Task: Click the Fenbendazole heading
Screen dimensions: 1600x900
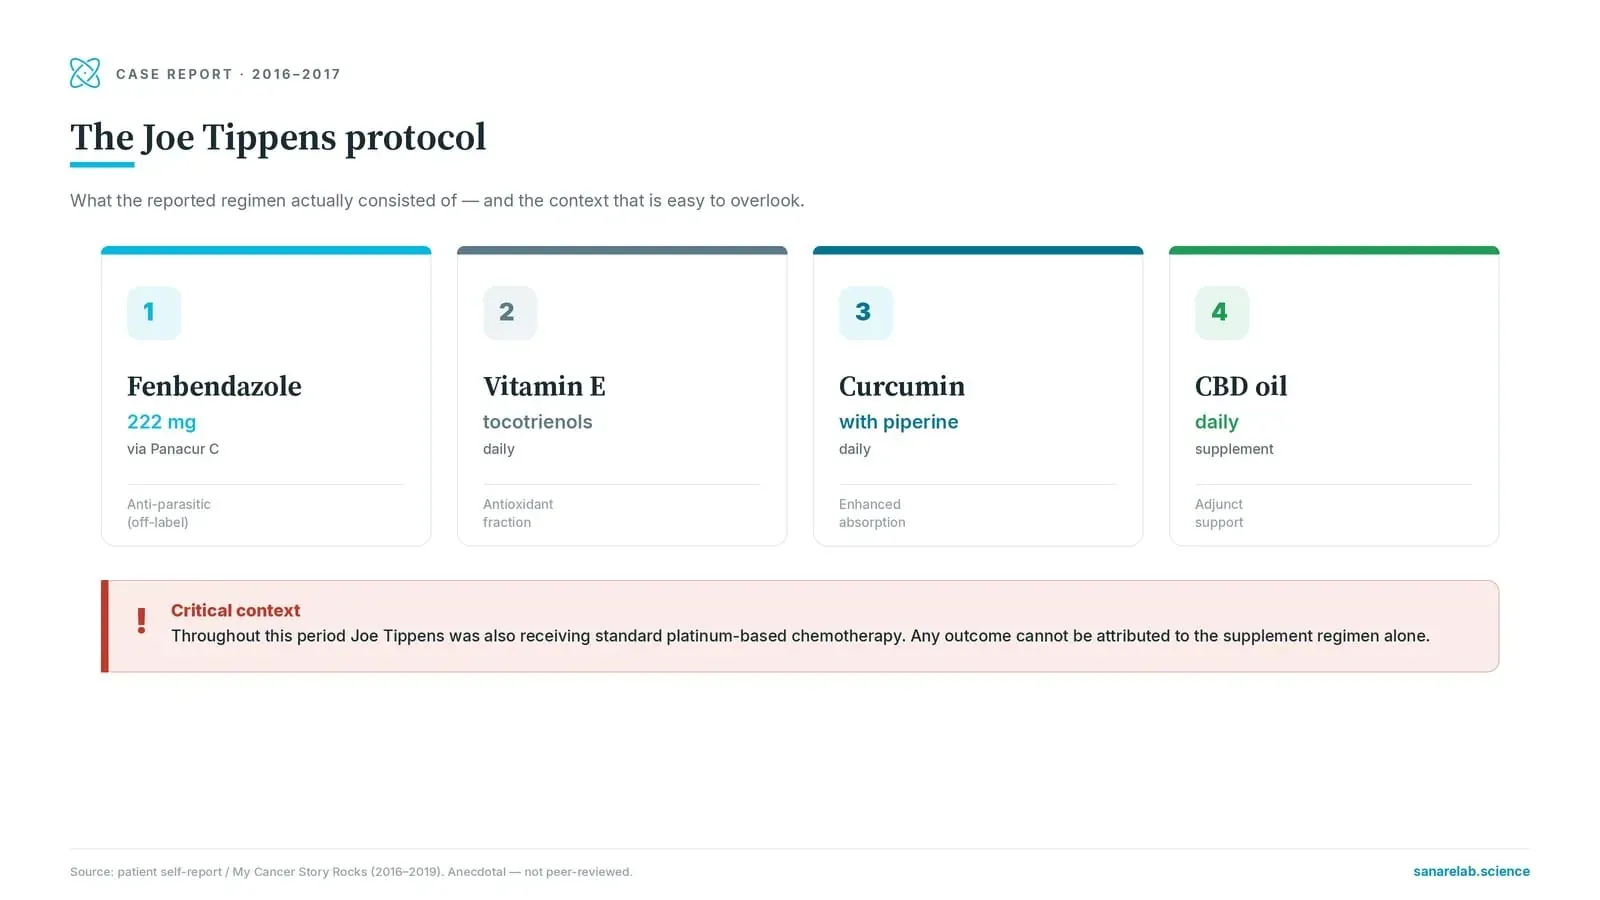Action: click(x=214, y=386)
